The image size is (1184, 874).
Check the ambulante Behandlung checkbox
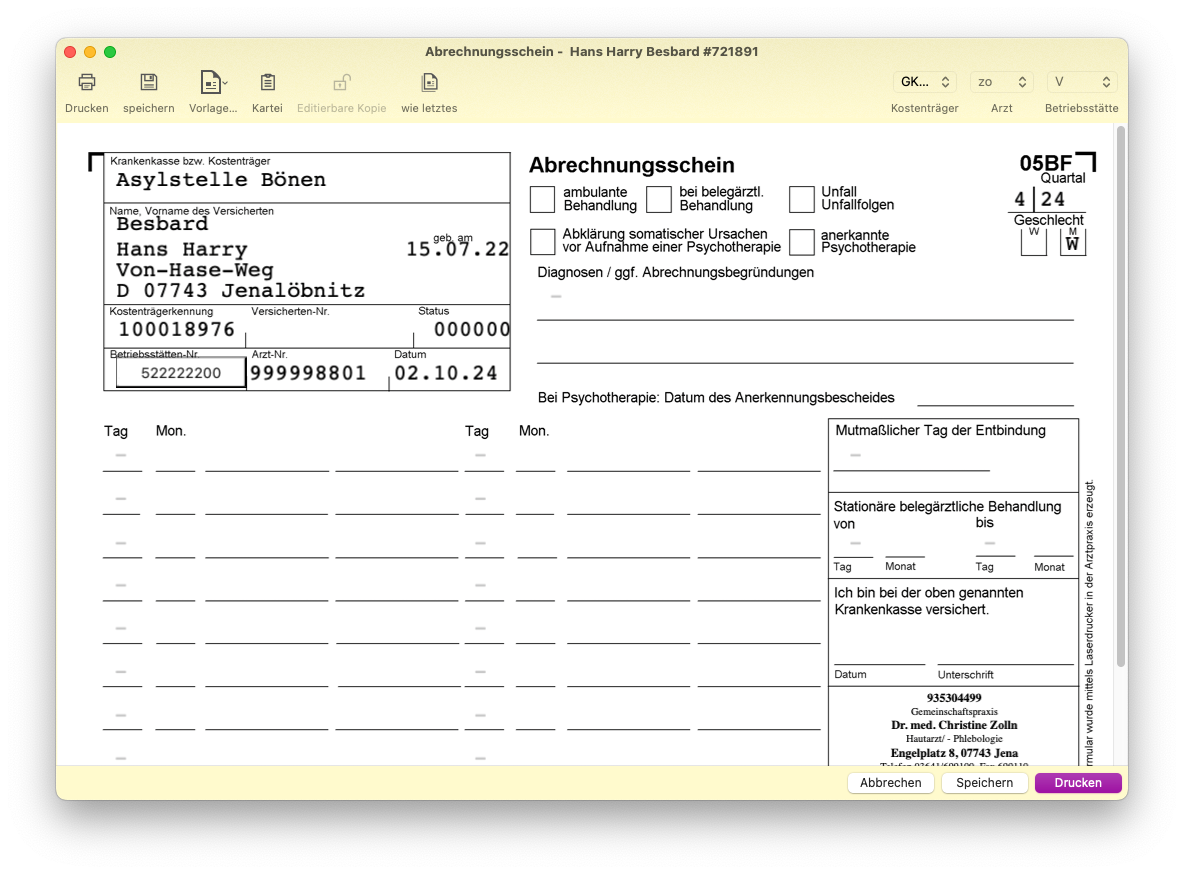(542, 199)
